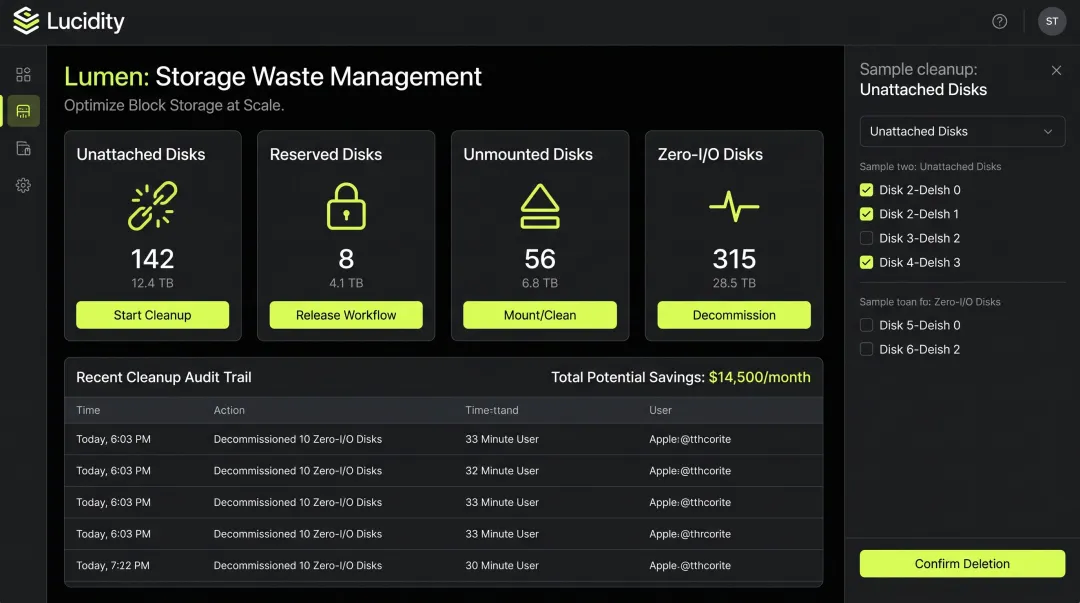Click the Time:ttand column header
Image resolution: width=1080 pixels, height=603 pixels.
tap(492, 410)
